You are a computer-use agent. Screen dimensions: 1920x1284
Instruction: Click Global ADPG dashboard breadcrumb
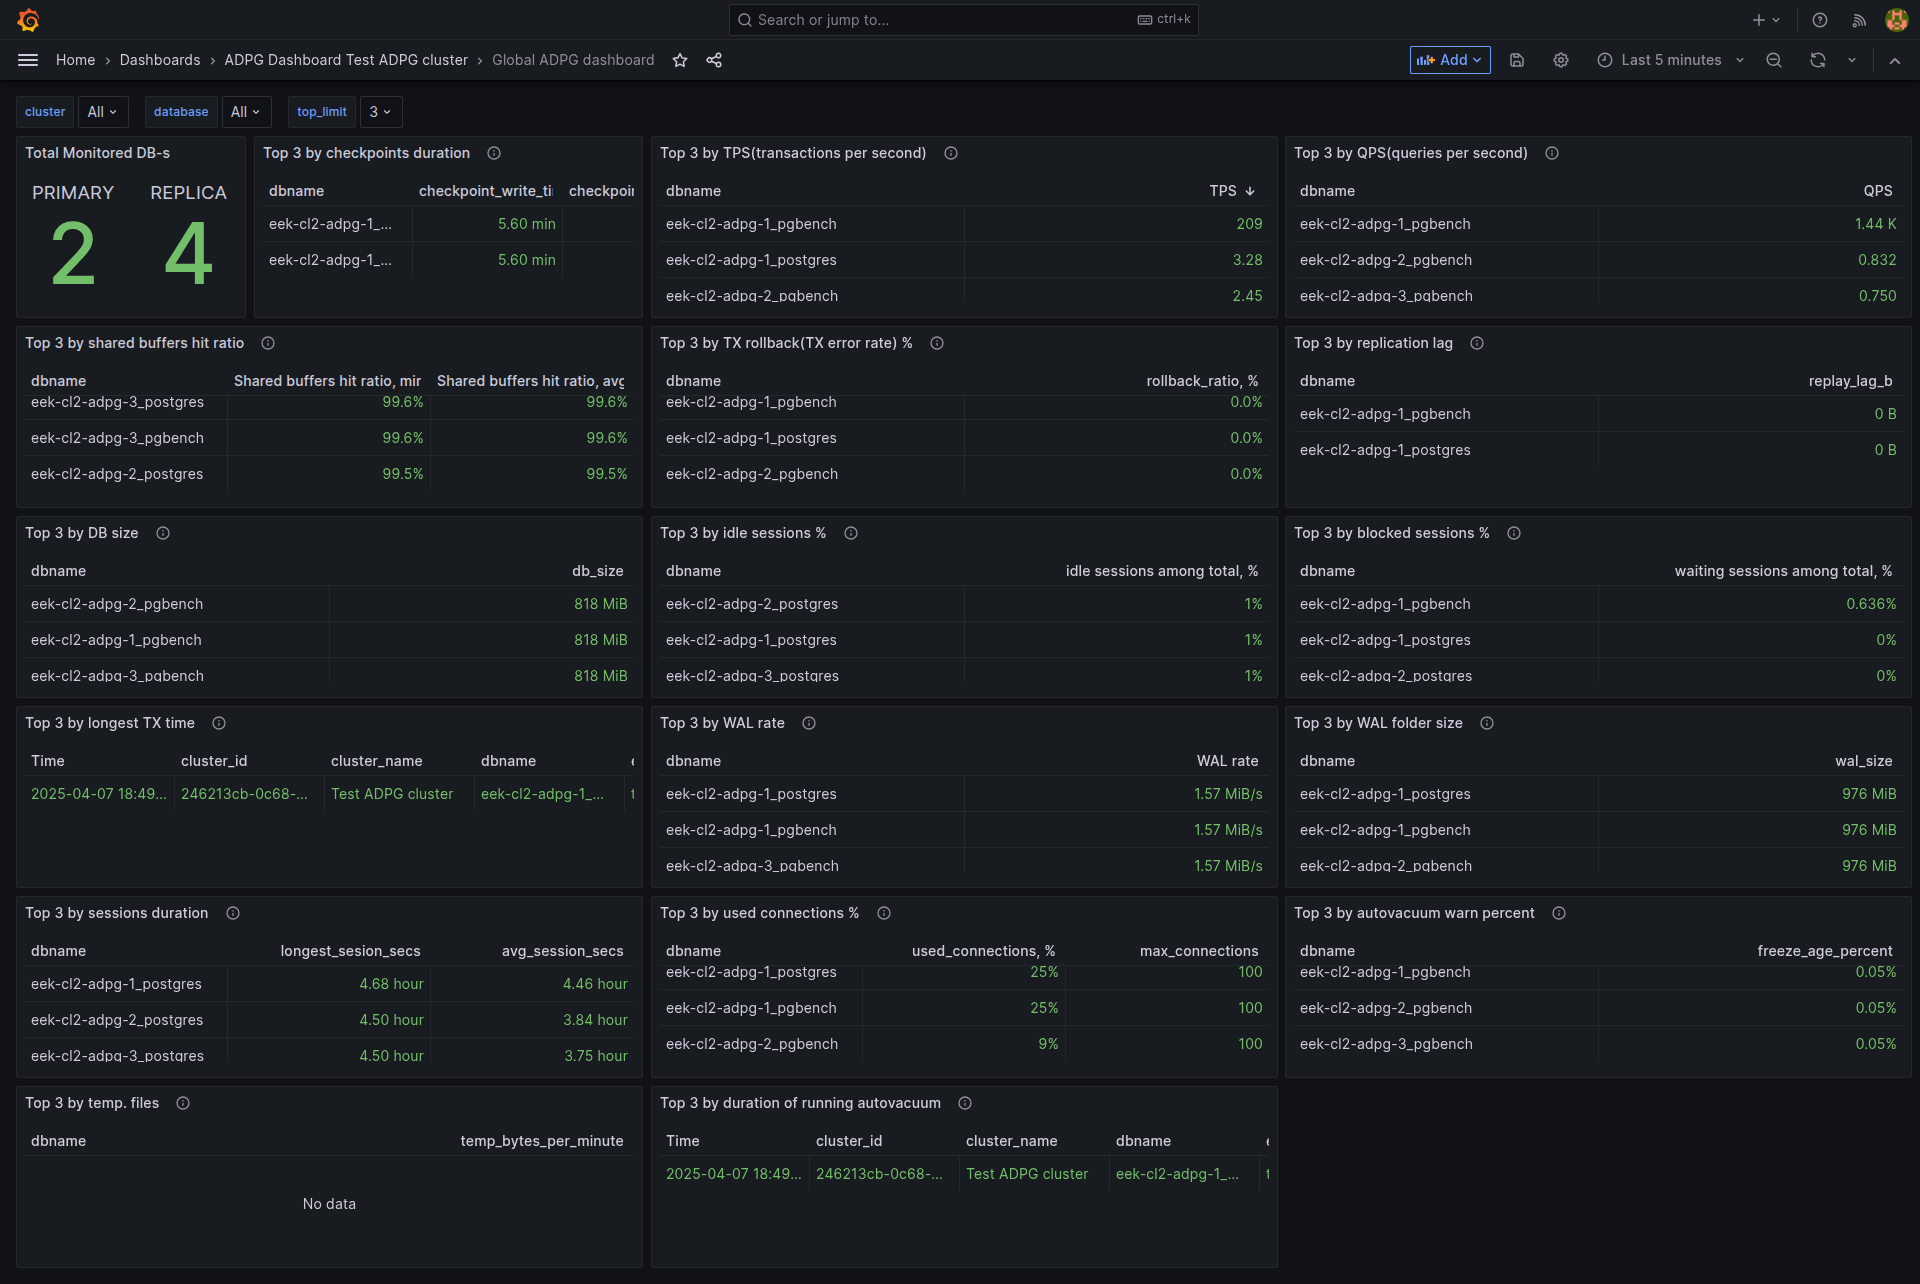(573, 60)
